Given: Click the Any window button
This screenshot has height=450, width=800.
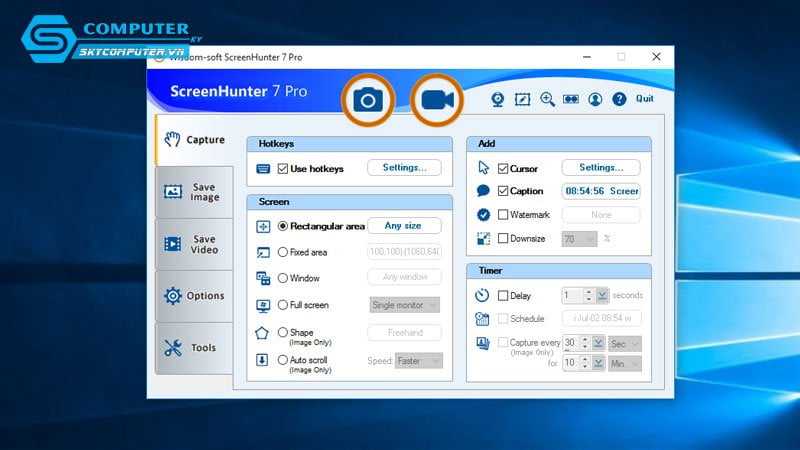Looking at the screenshot, I should pyautogui.click(x=405, y=277).
